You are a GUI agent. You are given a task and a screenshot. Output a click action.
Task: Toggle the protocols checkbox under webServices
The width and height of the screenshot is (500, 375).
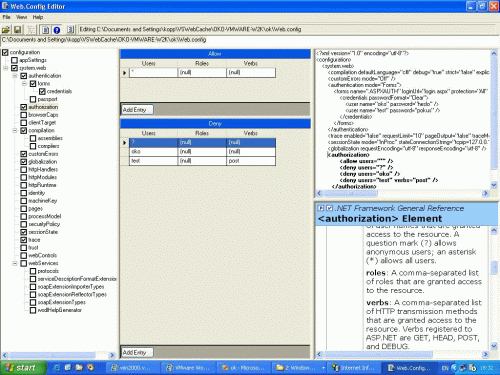[33, 271]
